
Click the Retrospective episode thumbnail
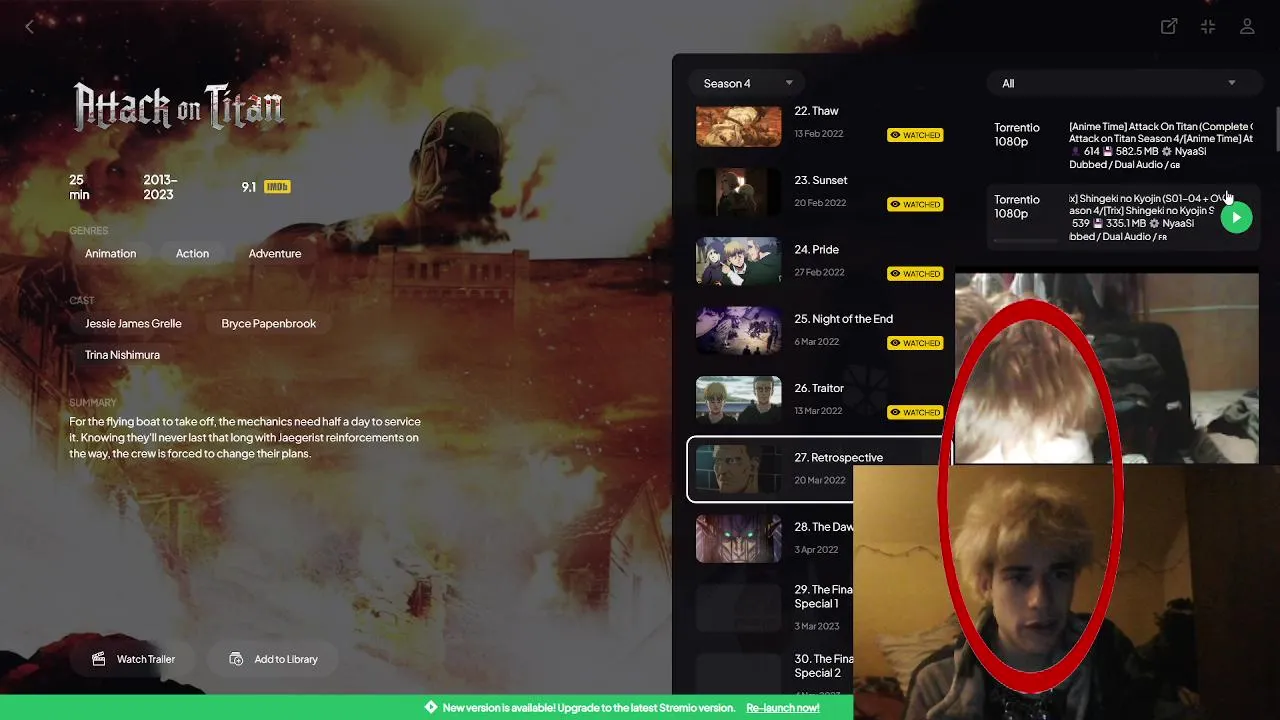[738, 469]
